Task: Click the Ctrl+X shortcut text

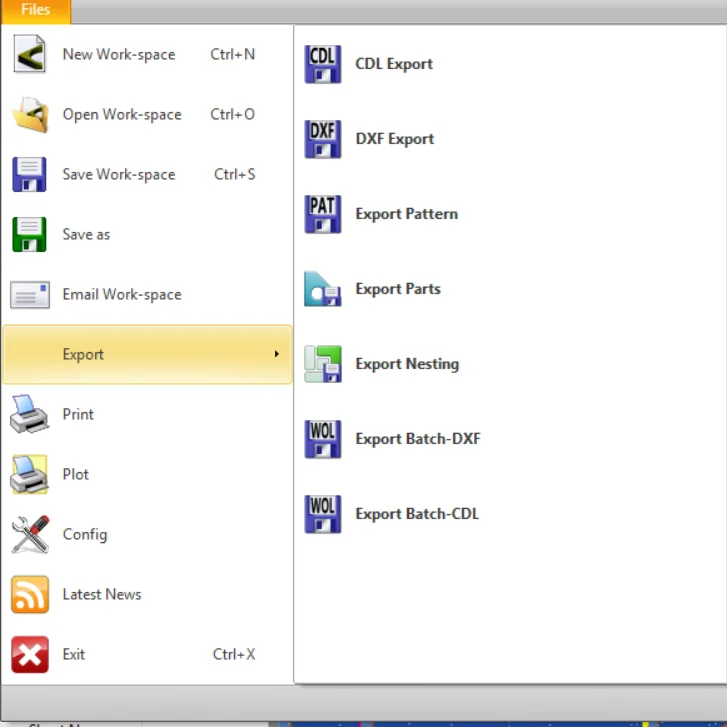Action: (x=234, y=654)
